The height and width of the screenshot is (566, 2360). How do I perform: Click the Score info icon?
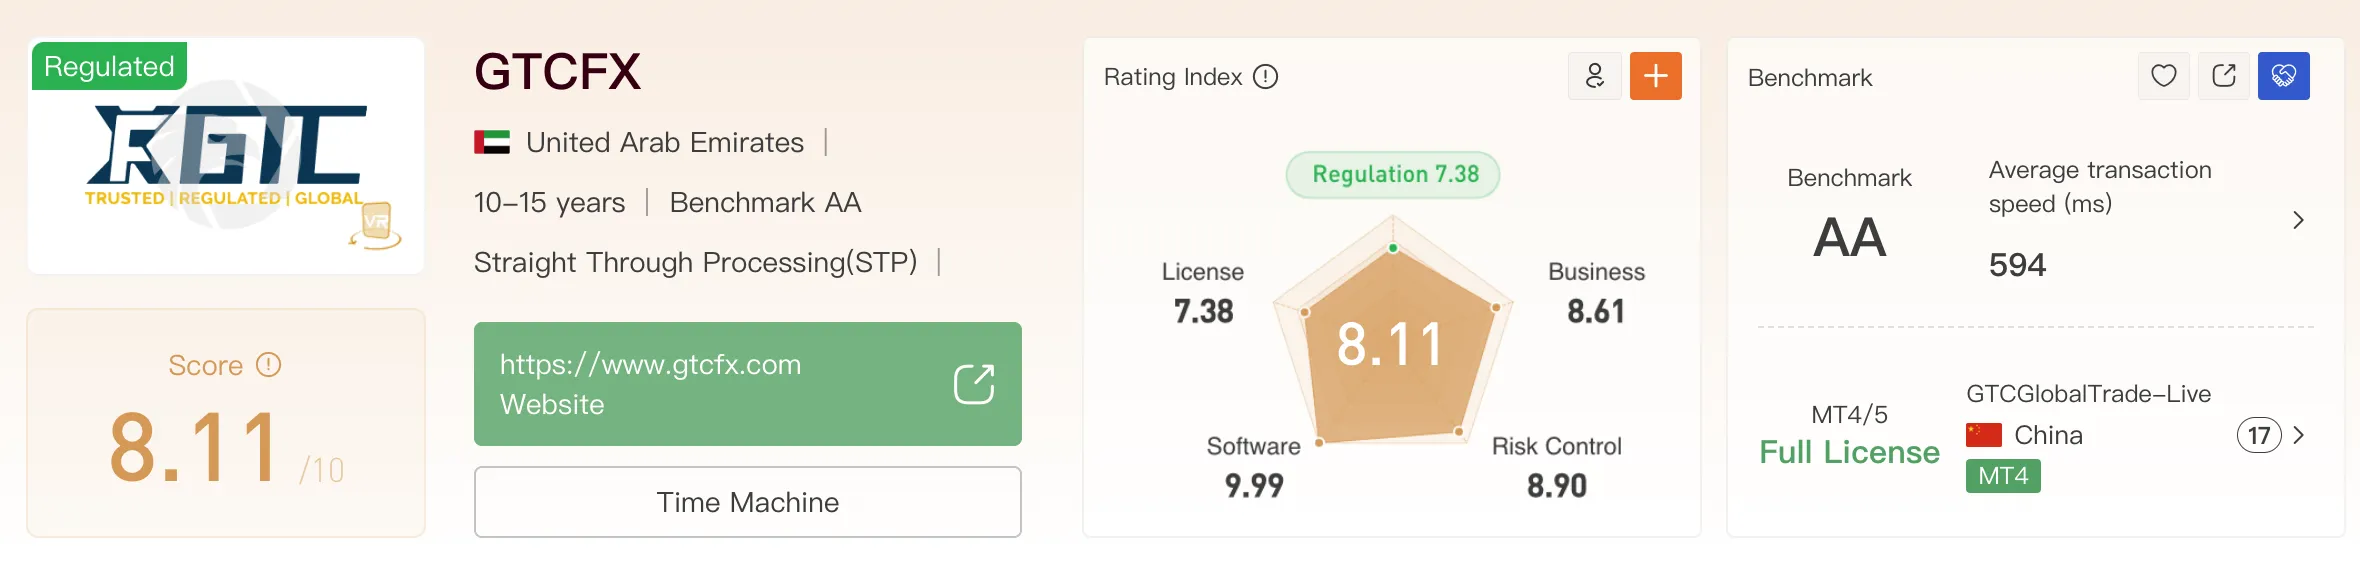pos(268,365)
